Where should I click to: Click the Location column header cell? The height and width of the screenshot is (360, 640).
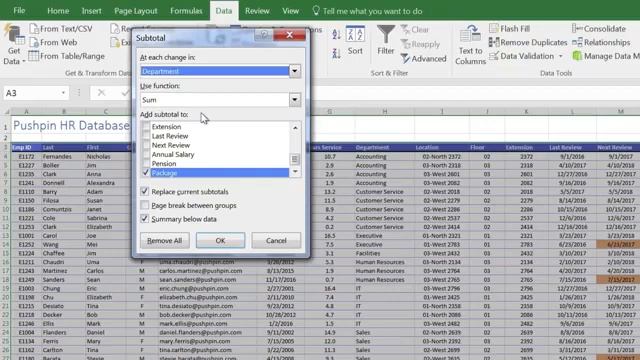coord(442,147)
